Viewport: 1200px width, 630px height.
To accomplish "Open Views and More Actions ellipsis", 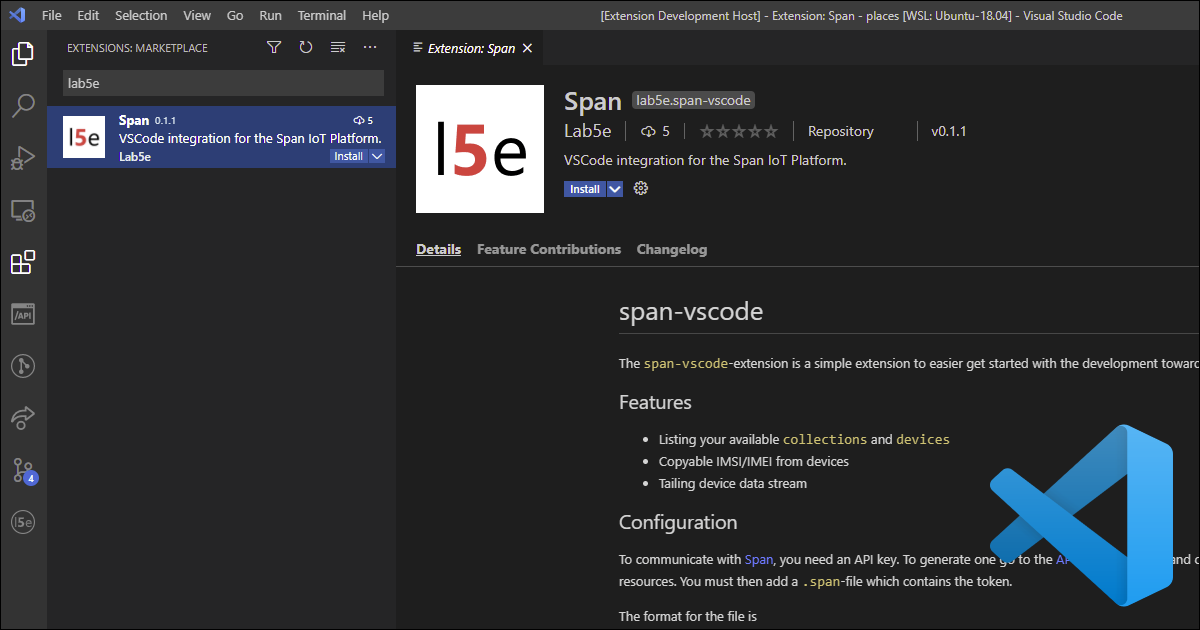I will 370,47.
